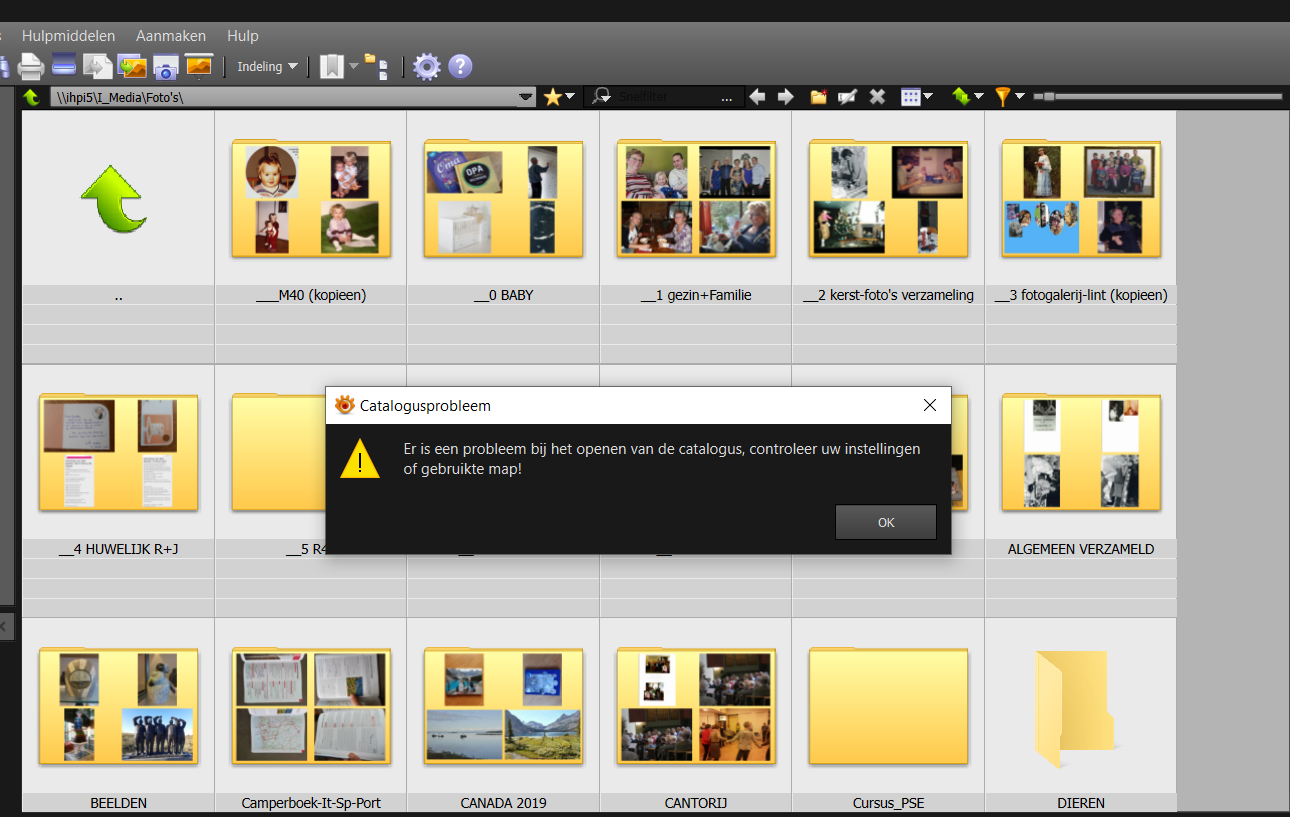Click the quick filter magnifier icon

pyautogui.click(x=601, y=97)
